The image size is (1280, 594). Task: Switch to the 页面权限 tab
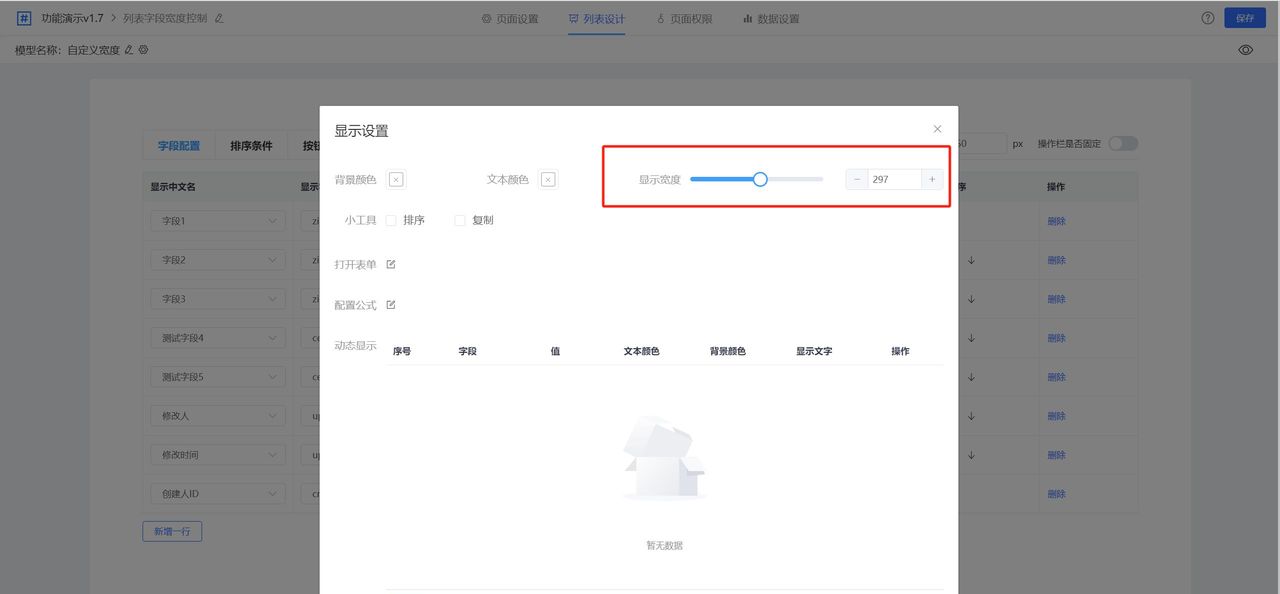pos(684,17)
